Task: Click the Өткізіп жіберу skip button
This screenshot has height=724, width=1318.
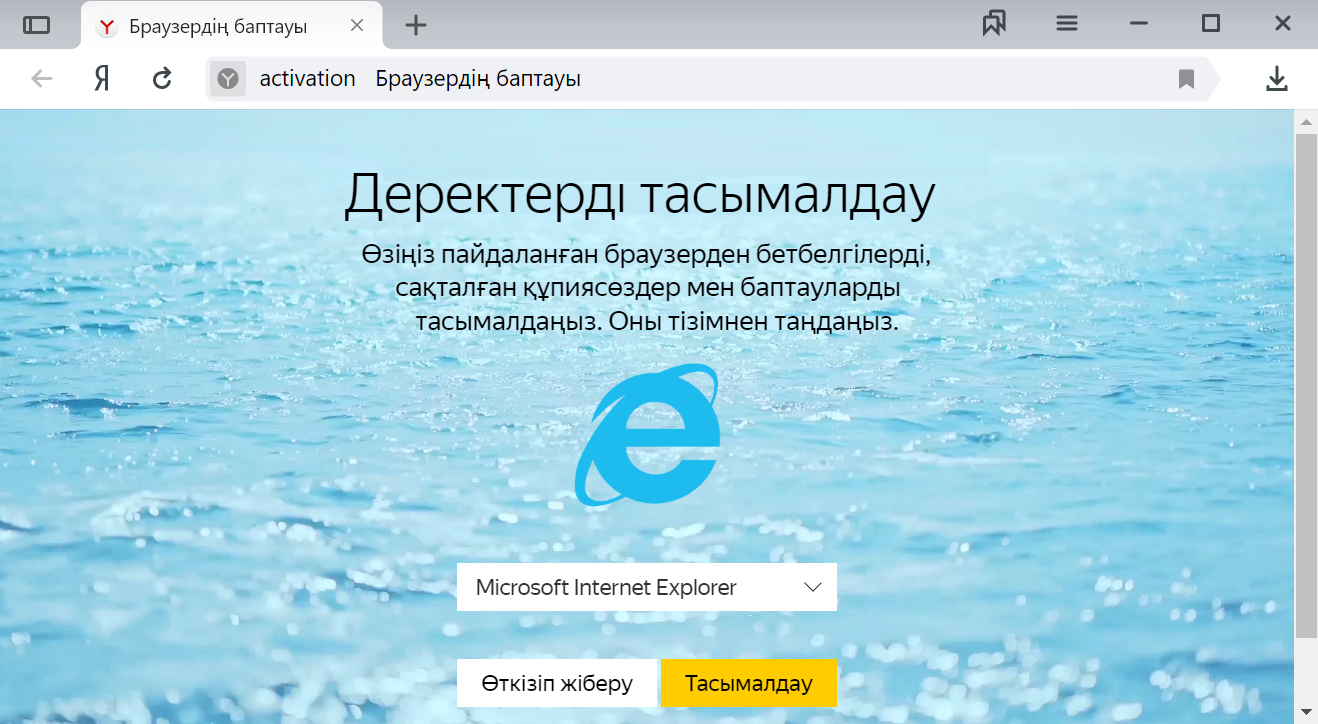Action: 557,683
